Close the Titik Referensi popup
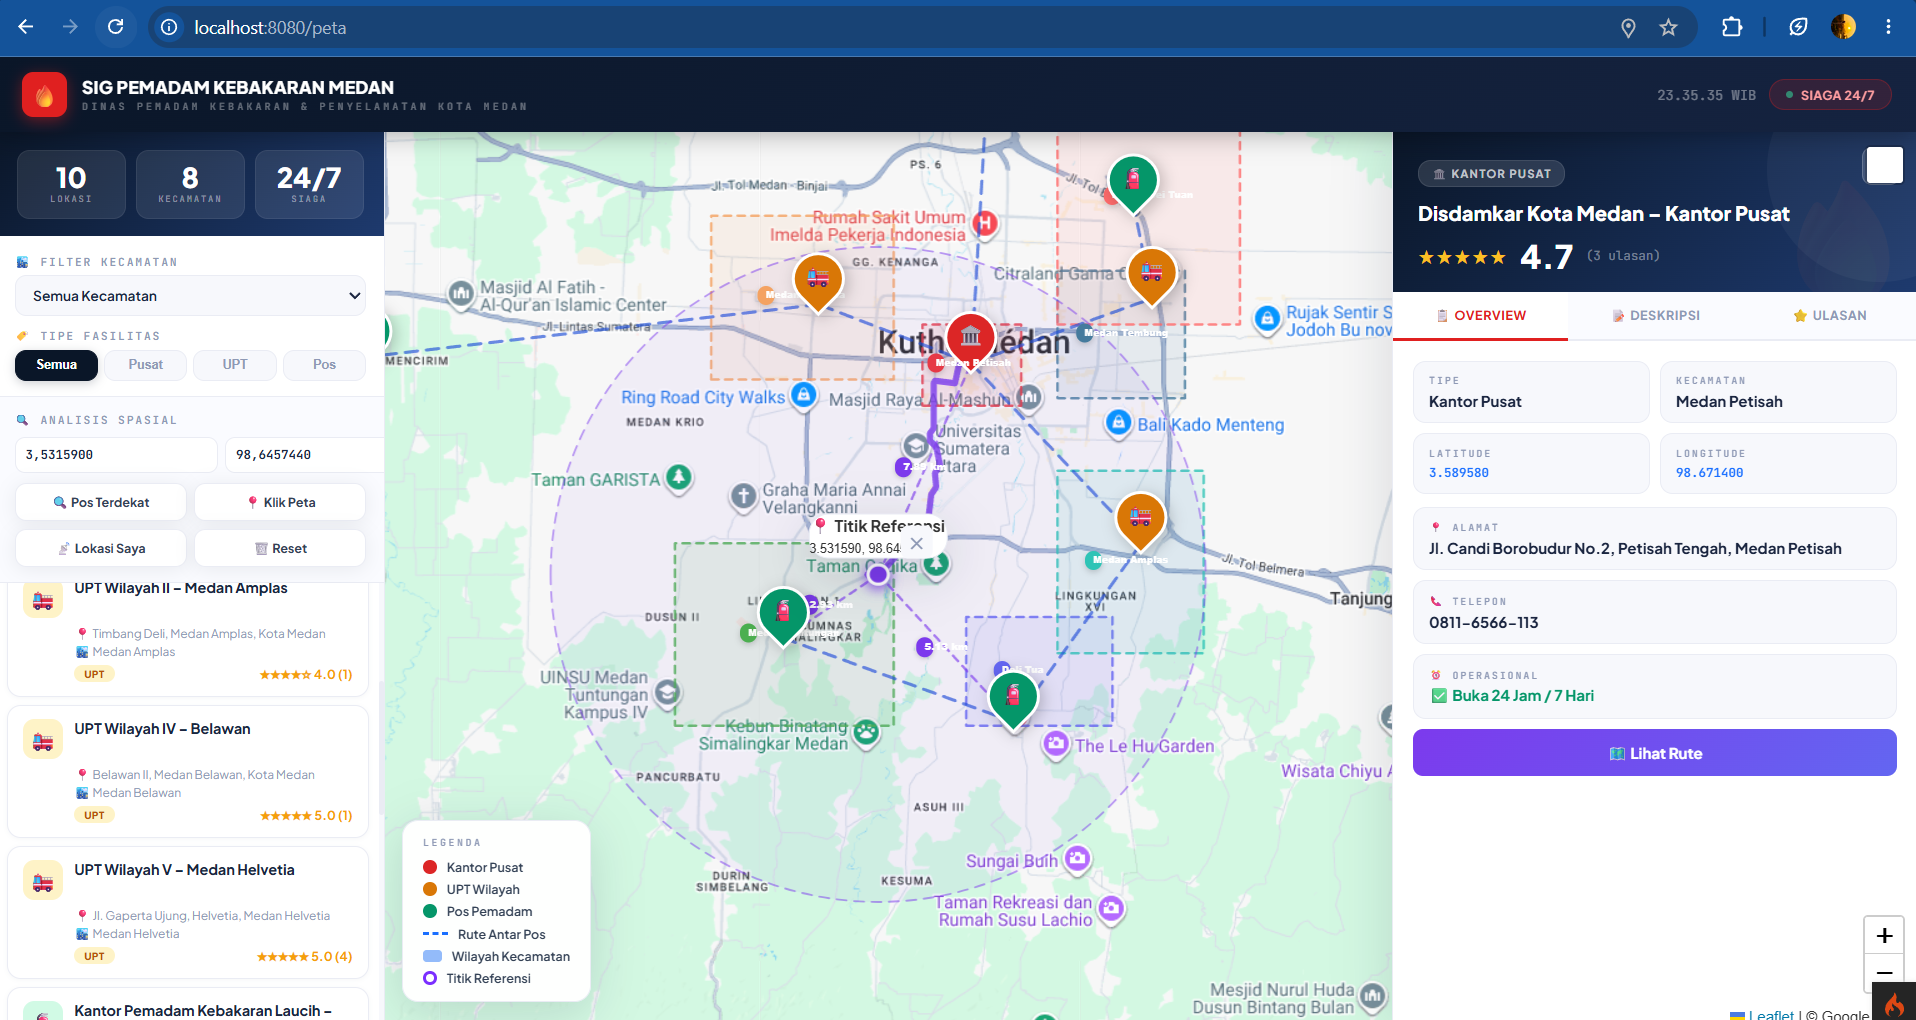The width and height of the screenshot is (1916, 1020). pos(916,544)
